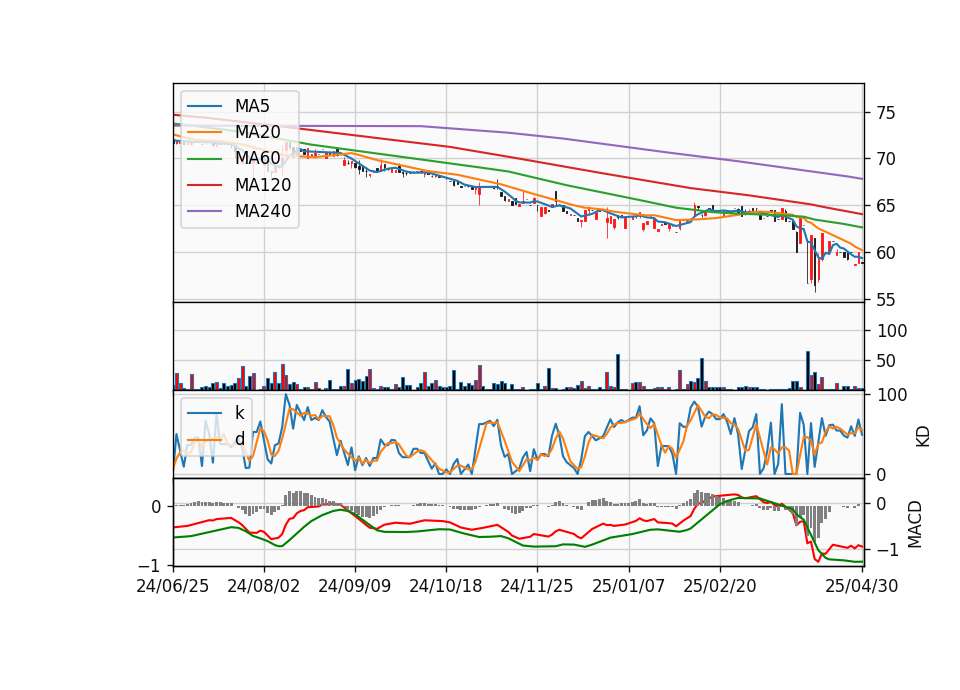Click the 24/10/18 date axis label
The height and width of the screenshot is (690, 960).
point(446,586)
